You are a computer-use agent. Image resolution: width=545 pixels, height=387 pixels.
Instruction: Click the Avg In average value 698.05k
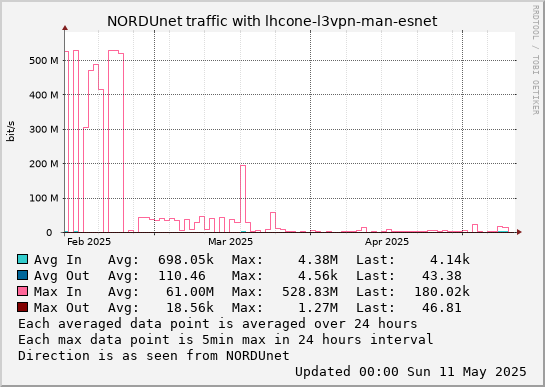pos(186,260)
